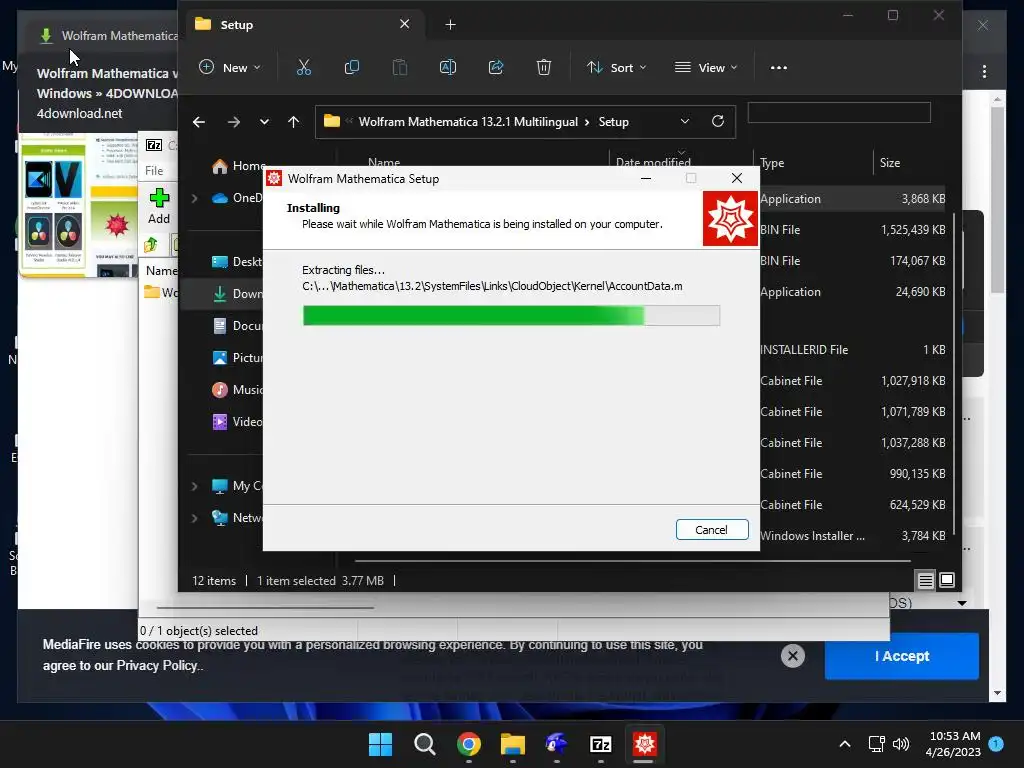The width and height of the screenshot is (1024, 768).
Task: Open Desktop in Explorer sidebar
Action: pos(237,262)
